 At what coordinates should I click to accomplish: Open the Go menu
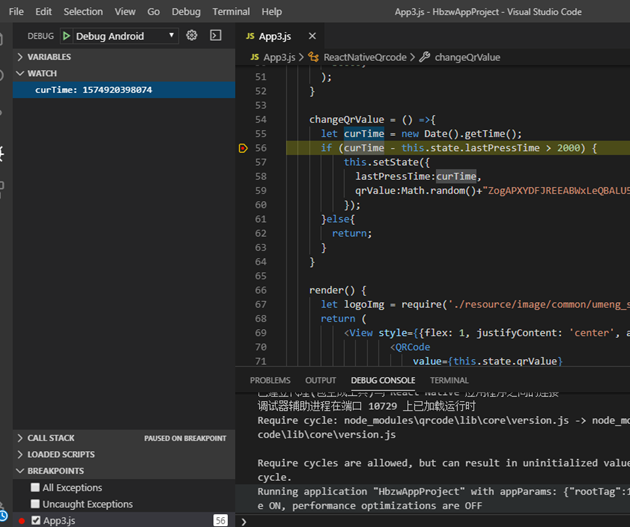[x=153, y=12]
